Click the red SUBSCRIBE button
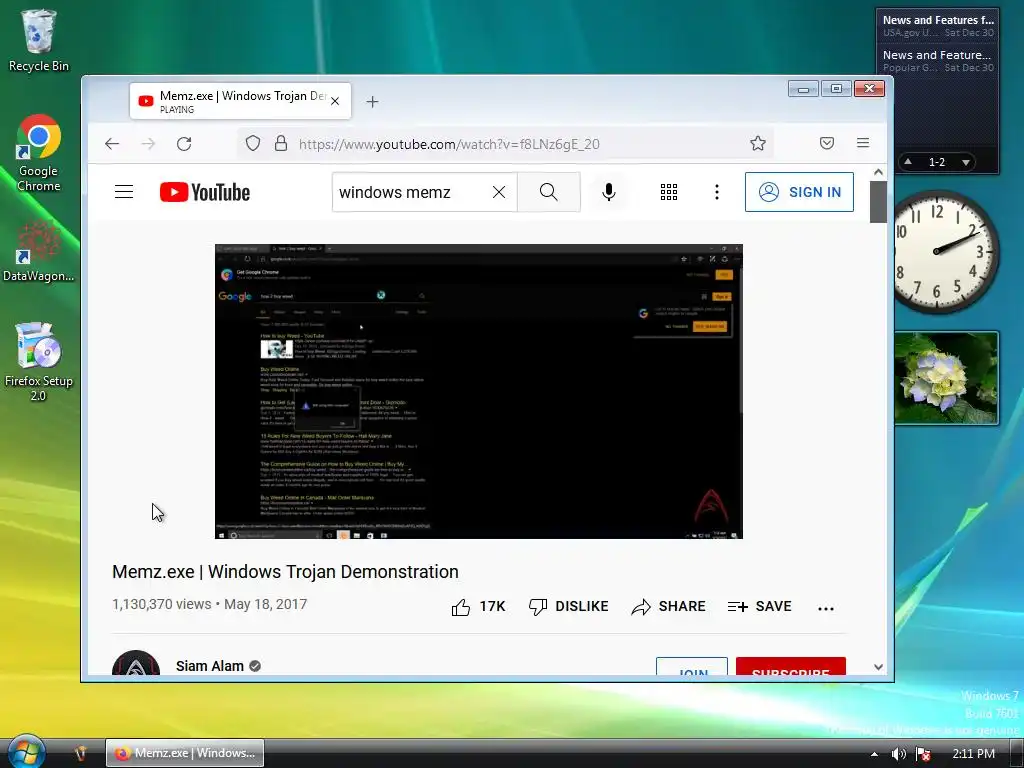The height and width of the screenshot is (768, 1024). click(x=791, y=667)
